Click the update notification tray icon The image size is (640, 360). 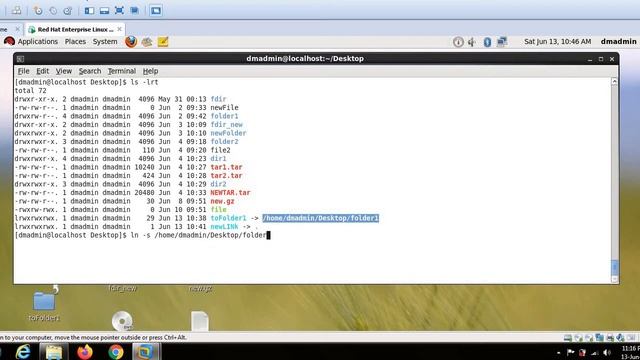coord(458,42)
